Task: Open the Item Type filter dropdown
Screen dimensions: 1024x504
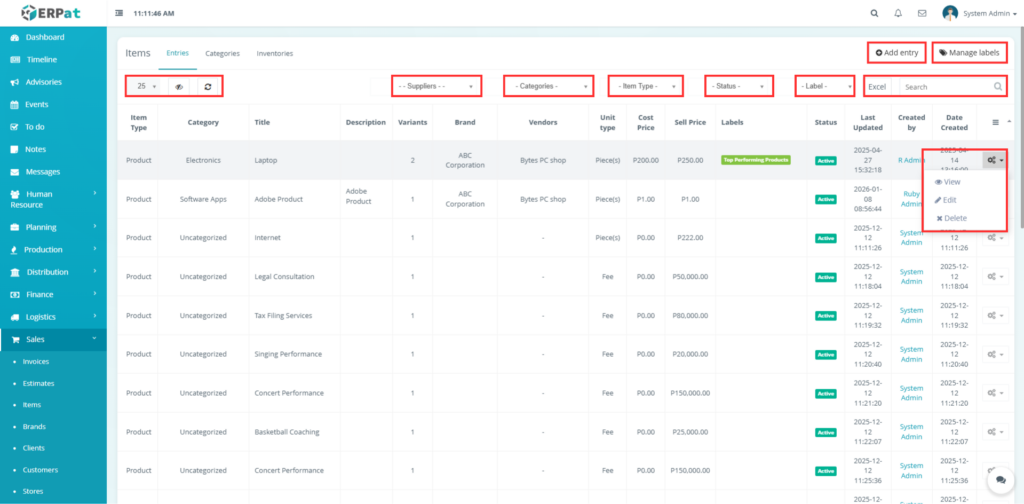Action: point(645,87)
